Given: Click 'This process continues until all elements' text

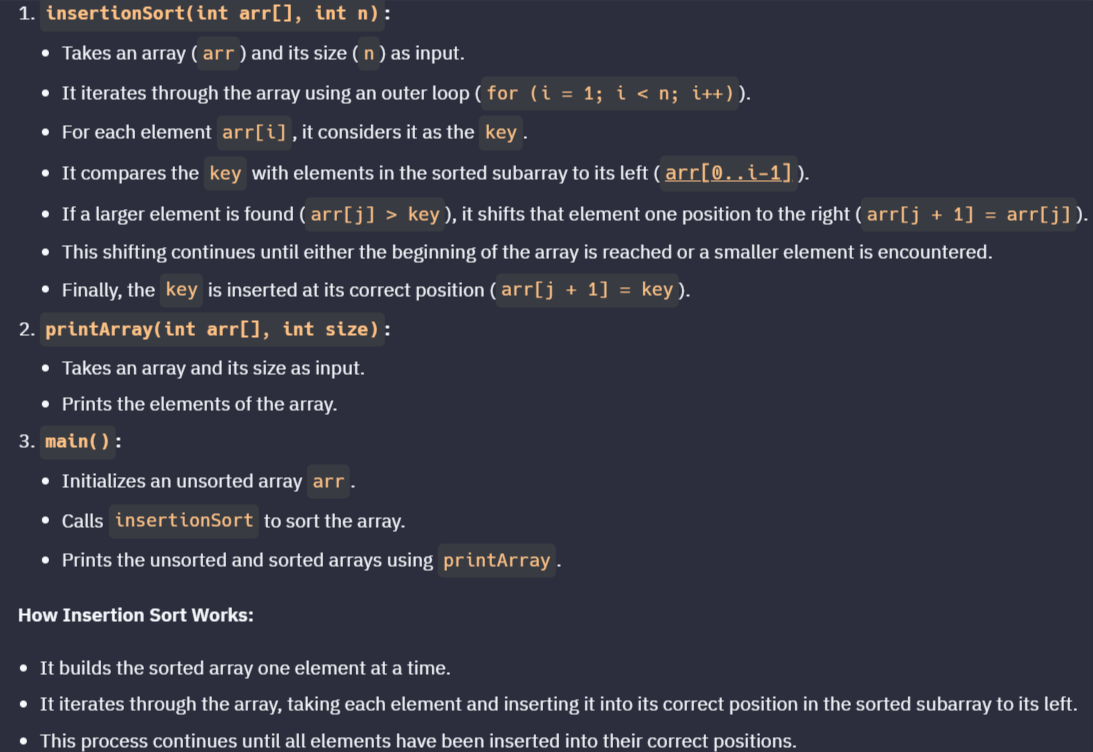Looking at the screenshot, I should 418,741.
